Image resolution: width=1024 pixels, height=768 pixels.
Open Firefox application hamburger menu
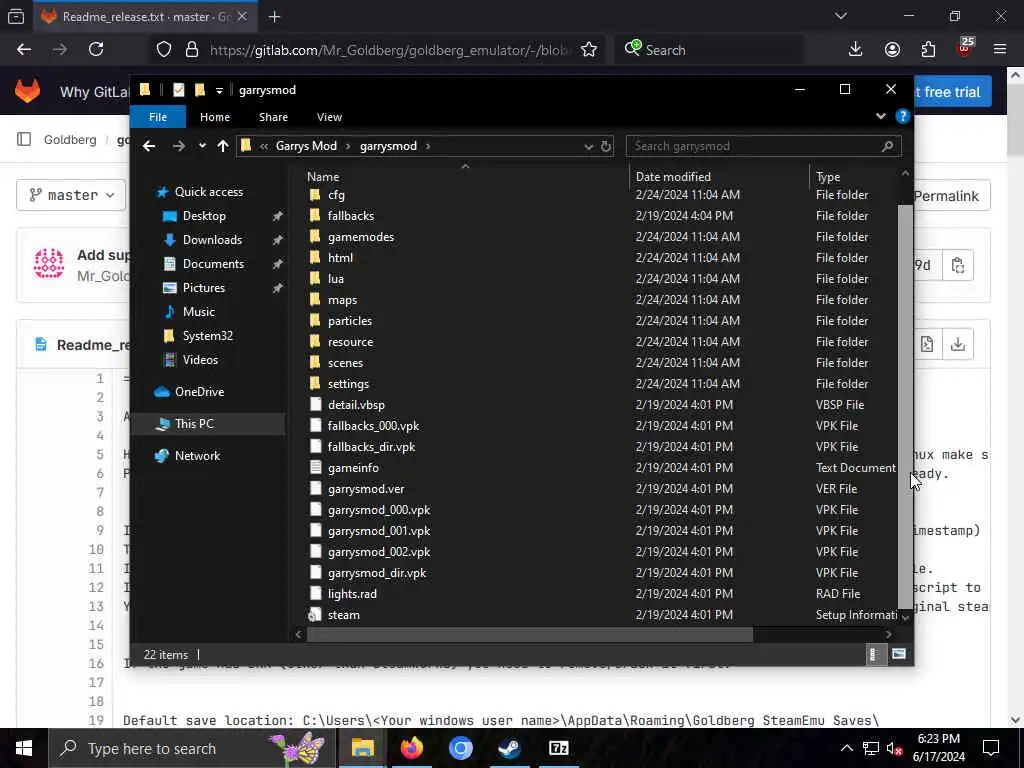point(999,50)
